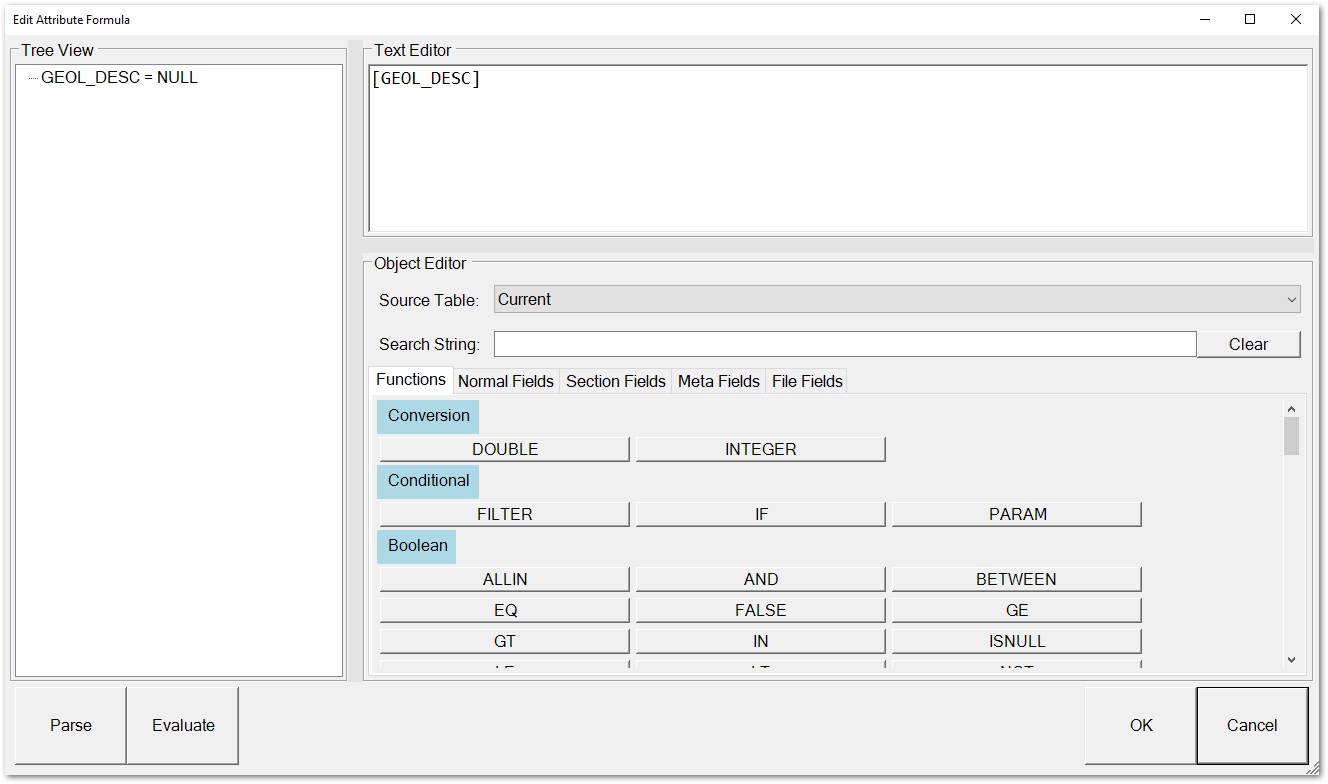Add the FALSE boolean value
Viewport: 1328px width, 784px height.
(x=760, y=609)
